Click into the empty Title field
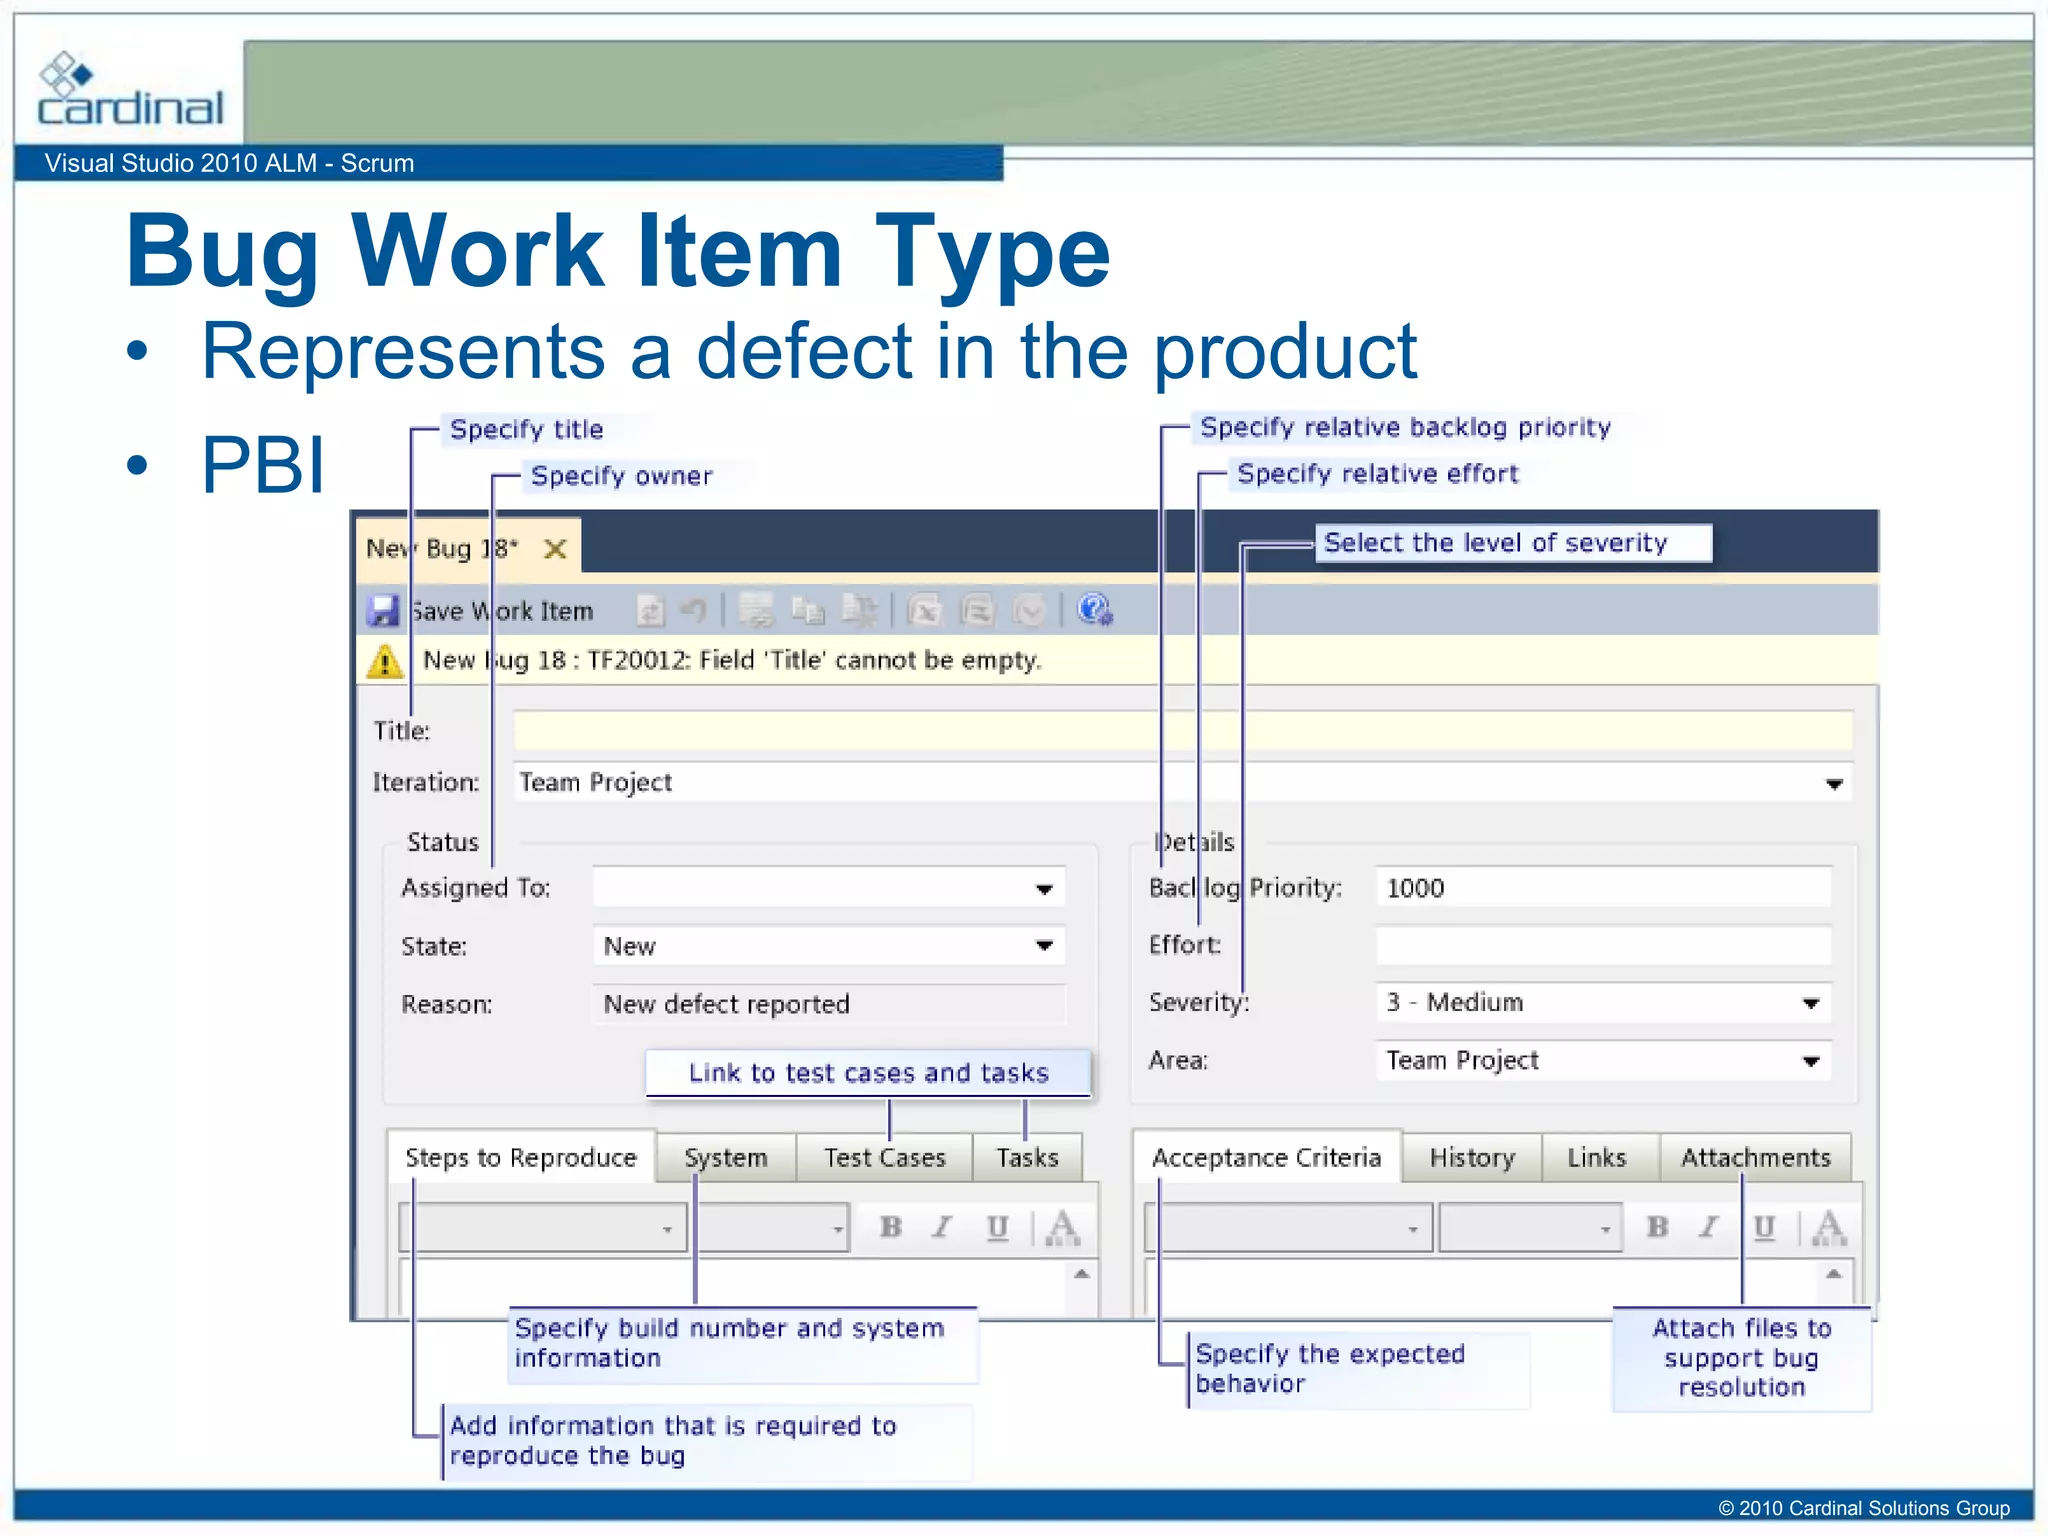This screenshot has width=2048, height=1536. [x=1183, y=731]
